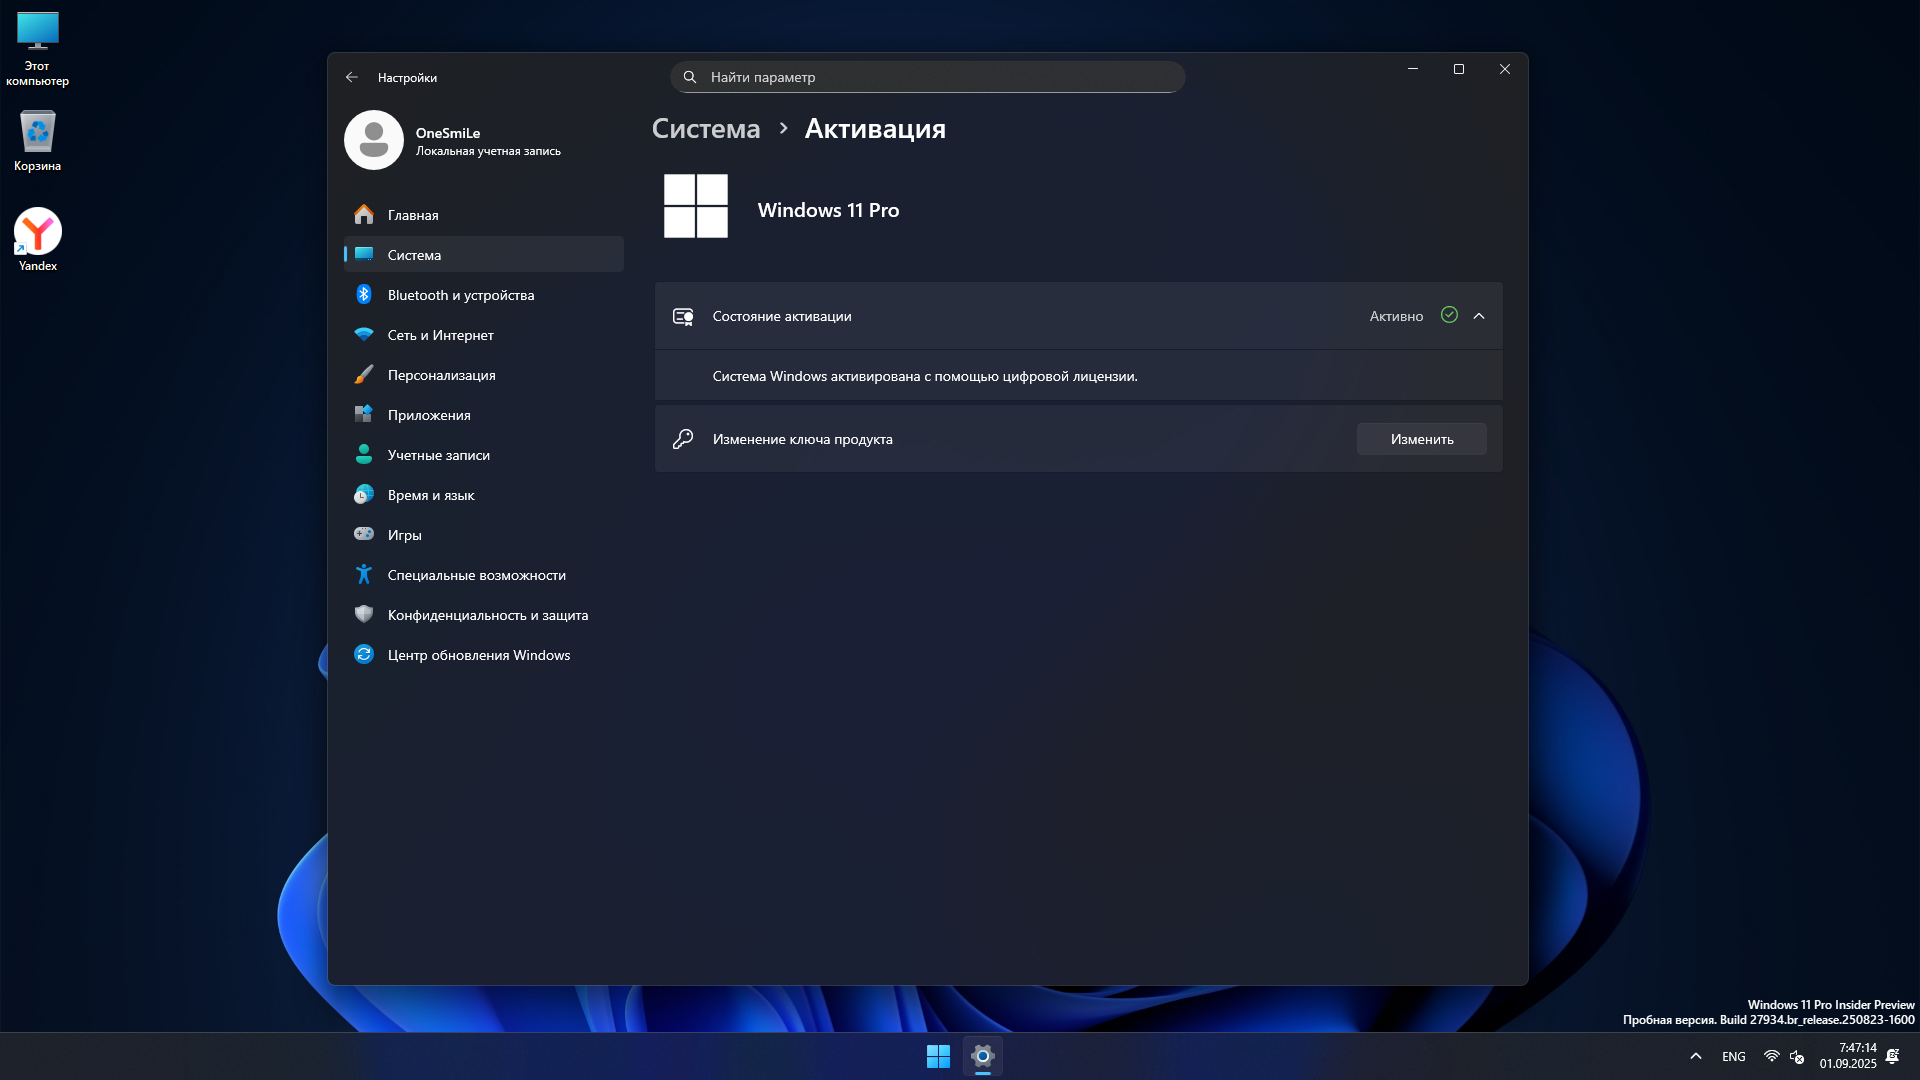Select Главная in the sidebar

click(x=412, y=215)
